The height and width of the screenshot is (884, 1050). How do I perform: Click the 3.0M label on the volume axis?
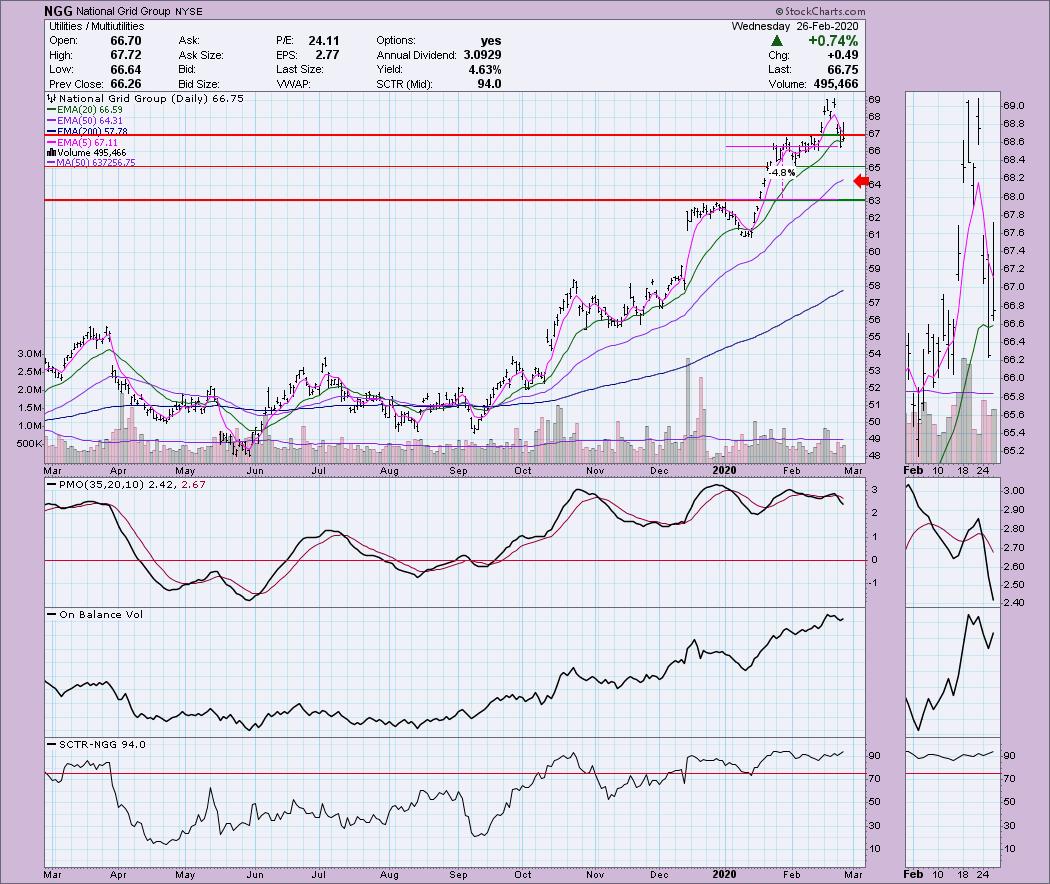[x=31, y=354]
